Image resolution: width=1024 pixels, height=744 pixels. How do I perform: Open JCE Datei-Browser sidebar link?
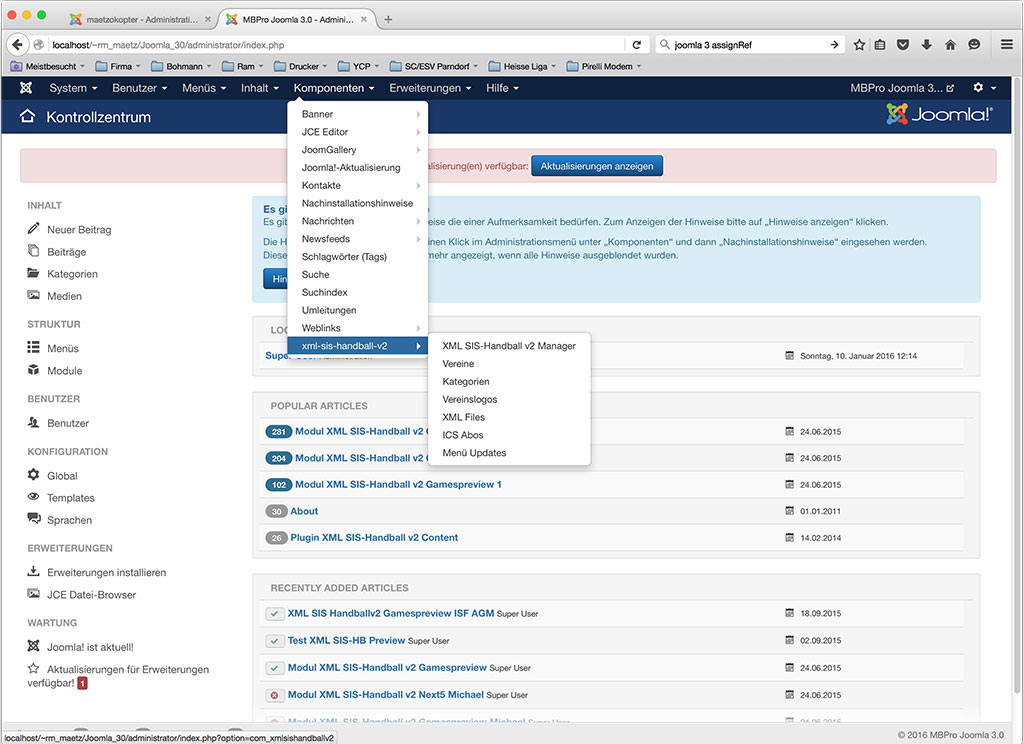(91, 594)
